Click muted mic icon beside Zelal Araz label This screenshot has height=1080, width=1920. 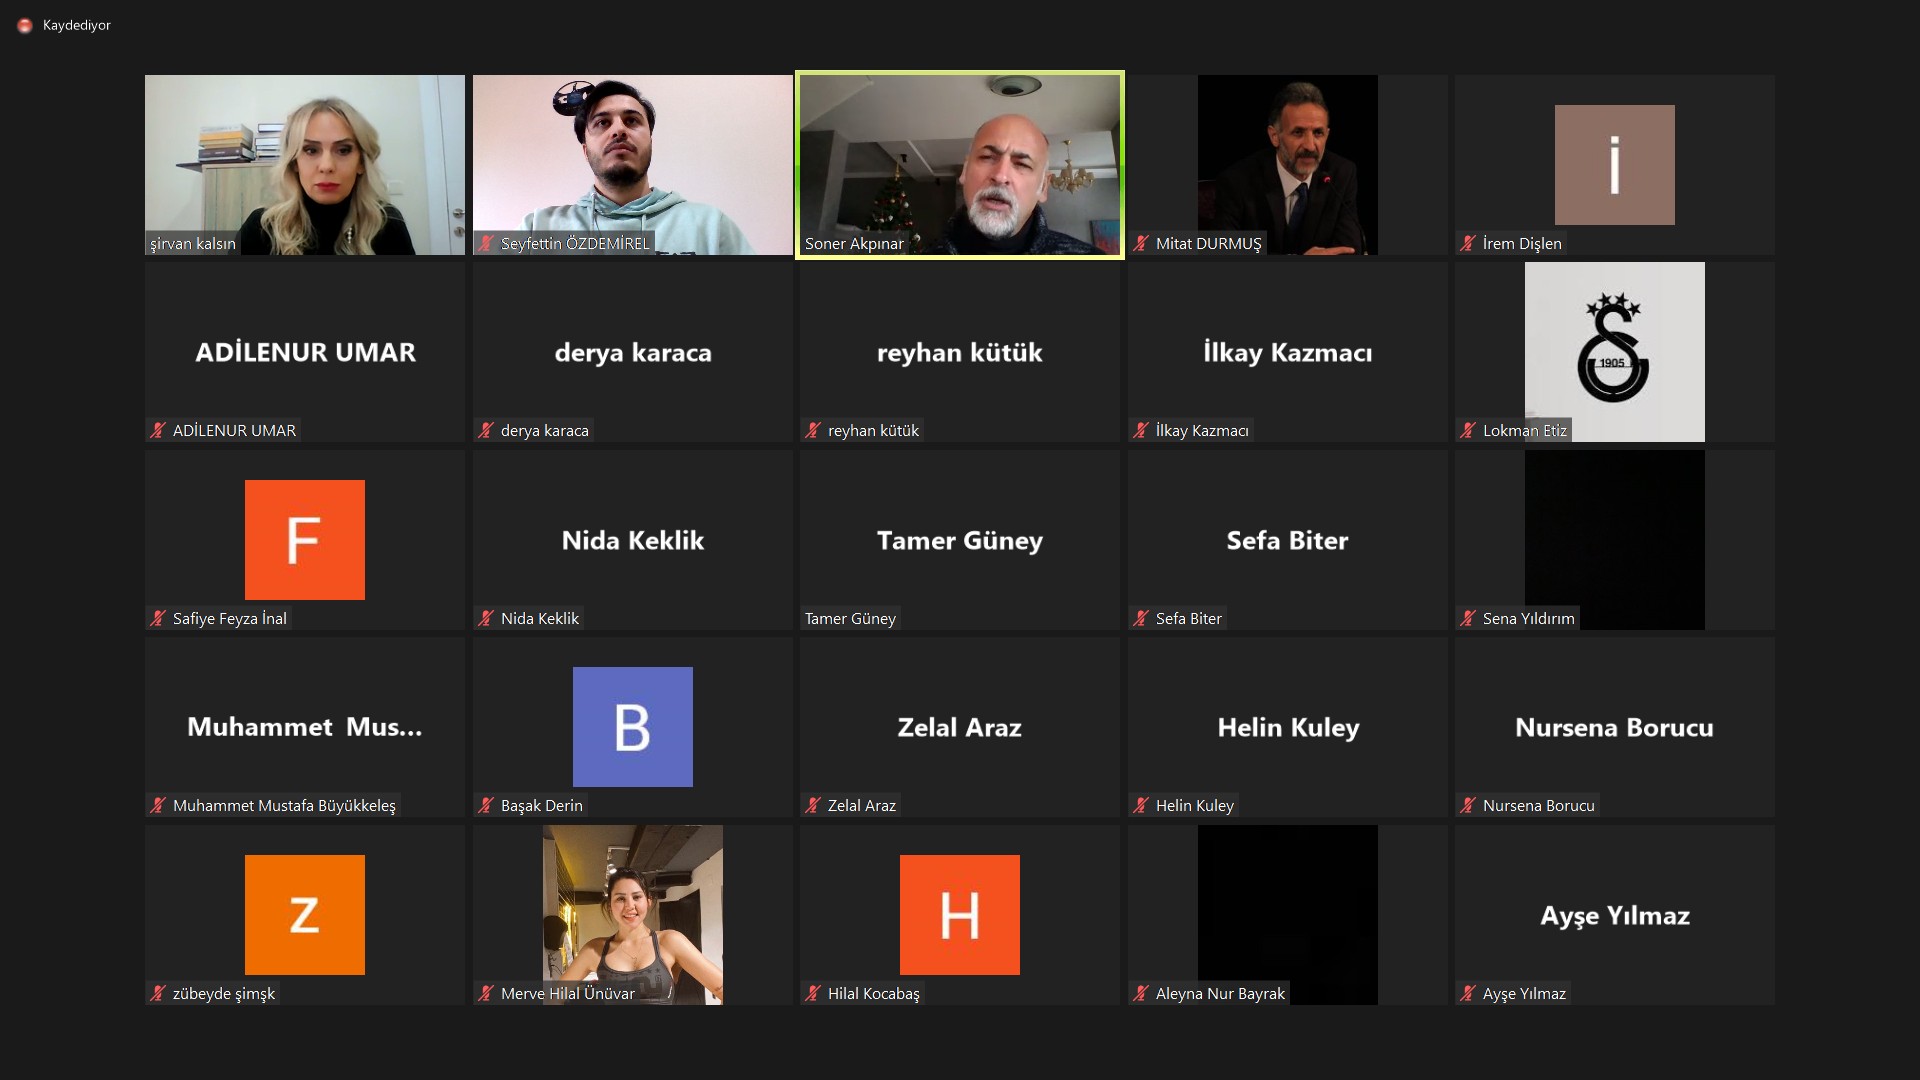click(x=813, y=805)
